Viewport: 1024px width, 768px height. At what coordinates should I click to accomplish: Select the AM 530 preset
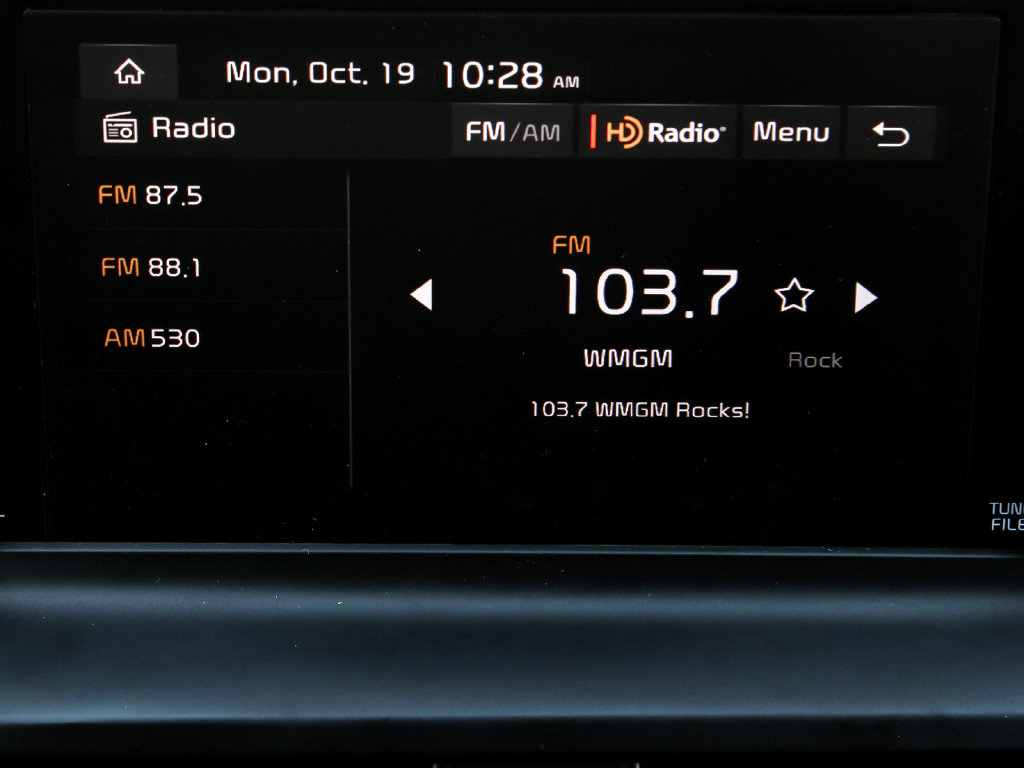[216, 338]
